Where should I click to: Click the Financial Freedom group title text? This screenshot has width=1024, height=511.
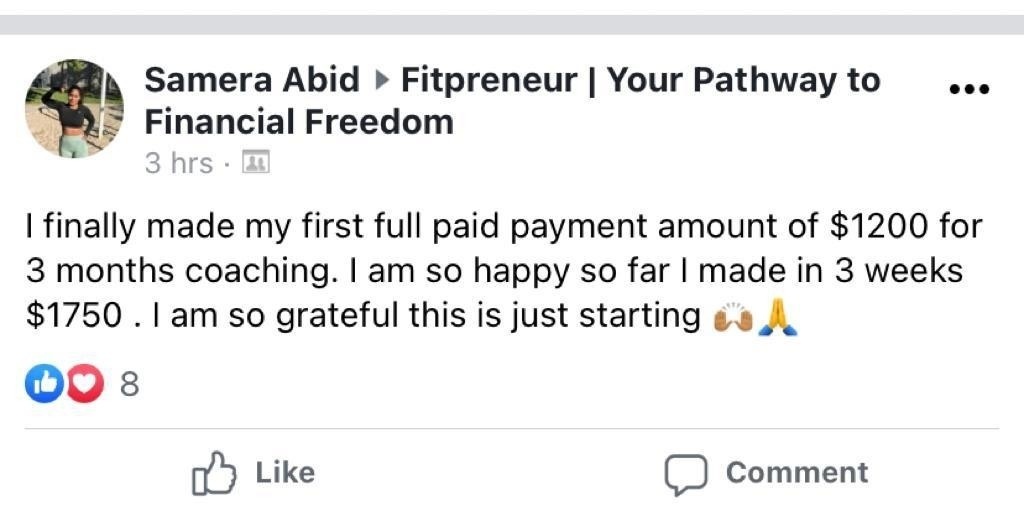pos(299,122)
